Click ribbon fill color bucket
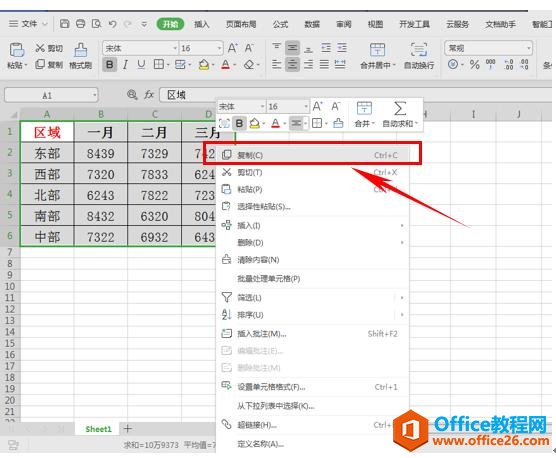 pyautogui.click(x=204, y=65)
